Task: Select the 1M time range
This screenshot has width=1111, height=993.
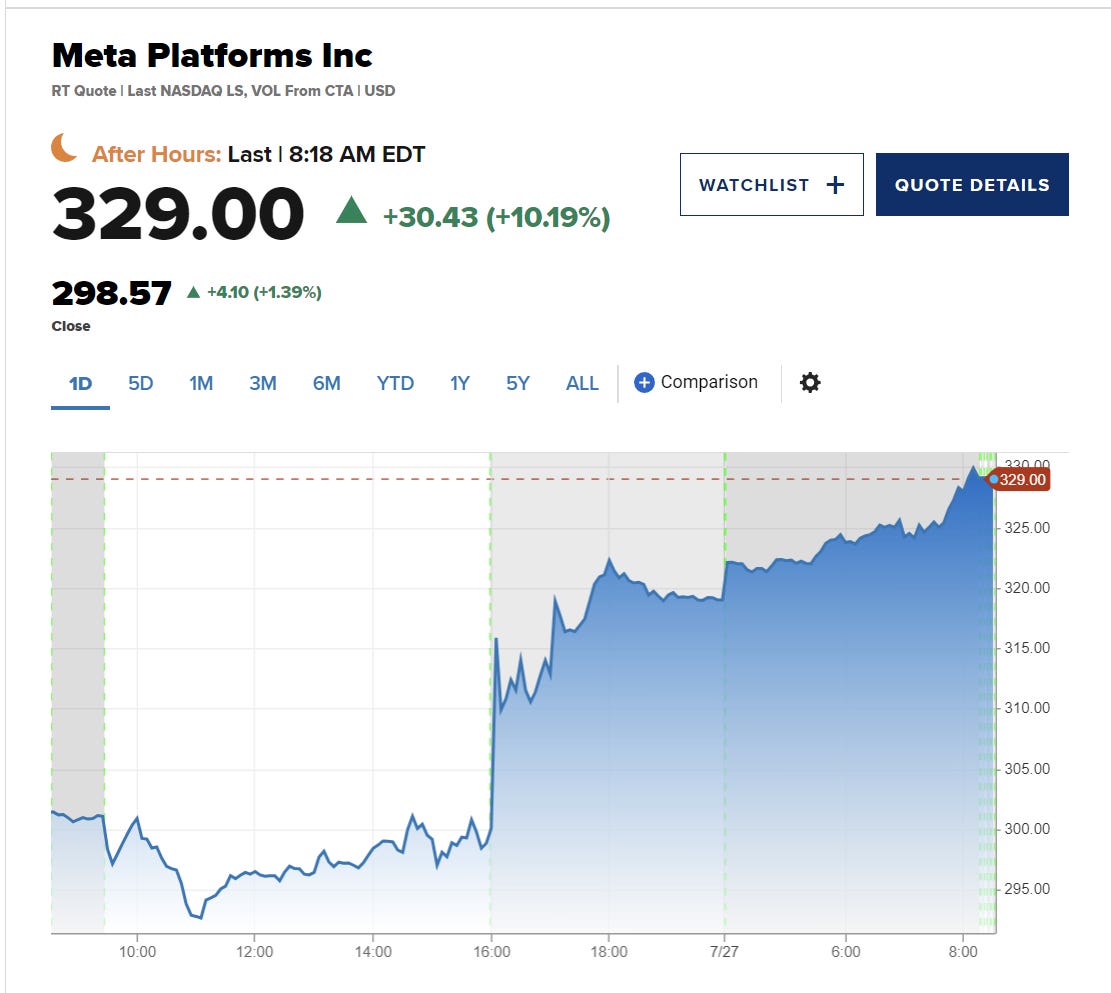Action: click(201, 383)
